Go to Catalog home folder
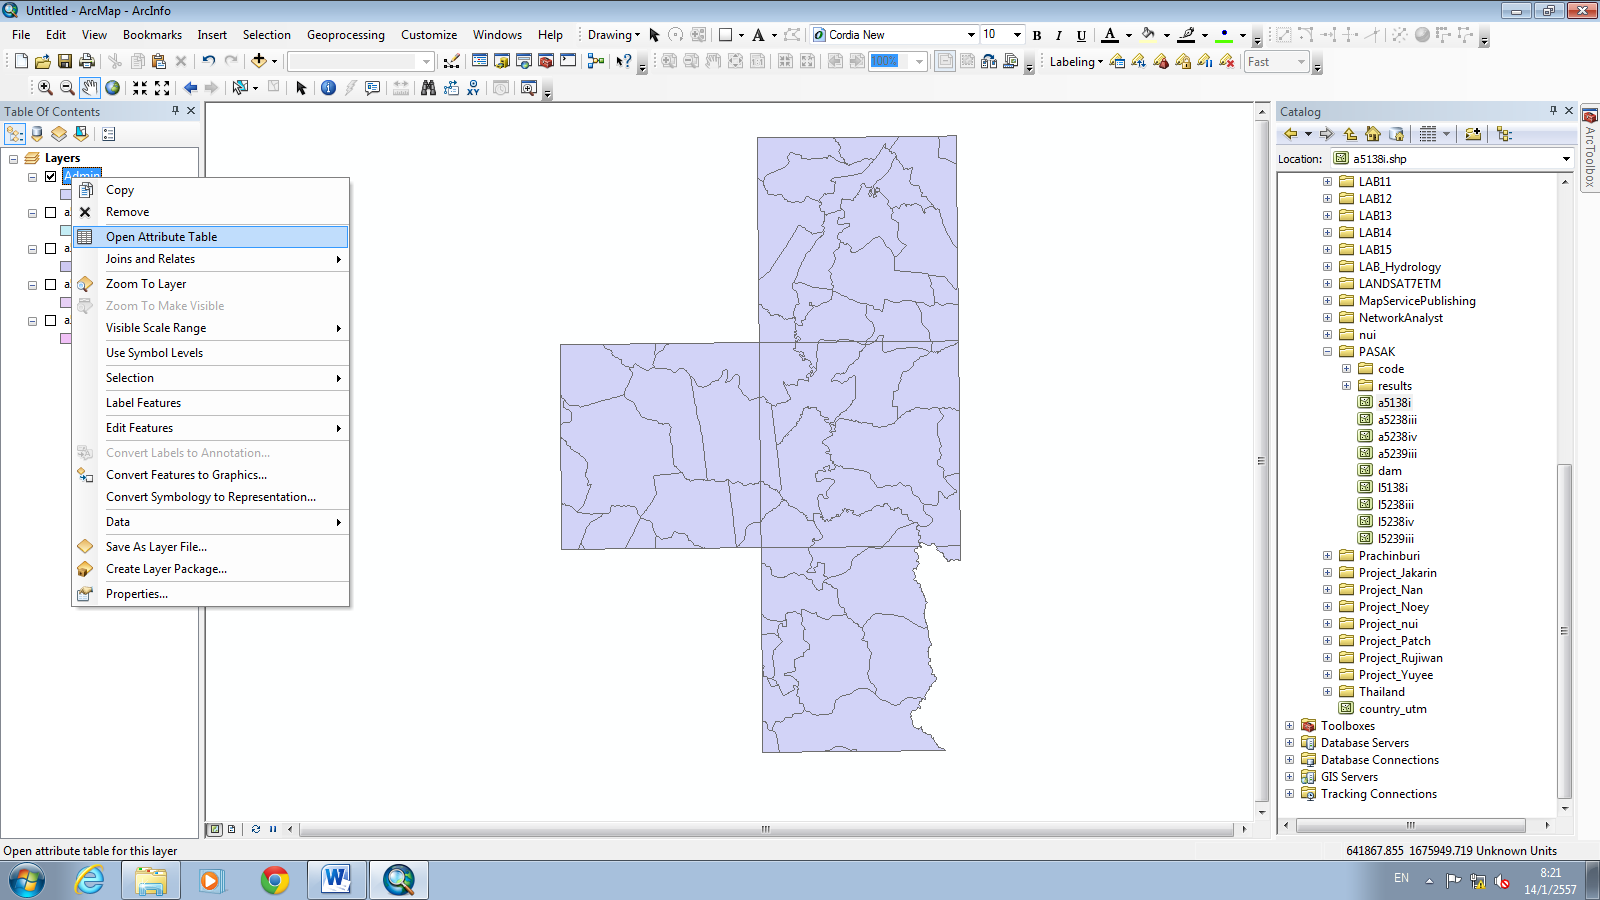The image size is (1600, 900). coord(1373,134)
